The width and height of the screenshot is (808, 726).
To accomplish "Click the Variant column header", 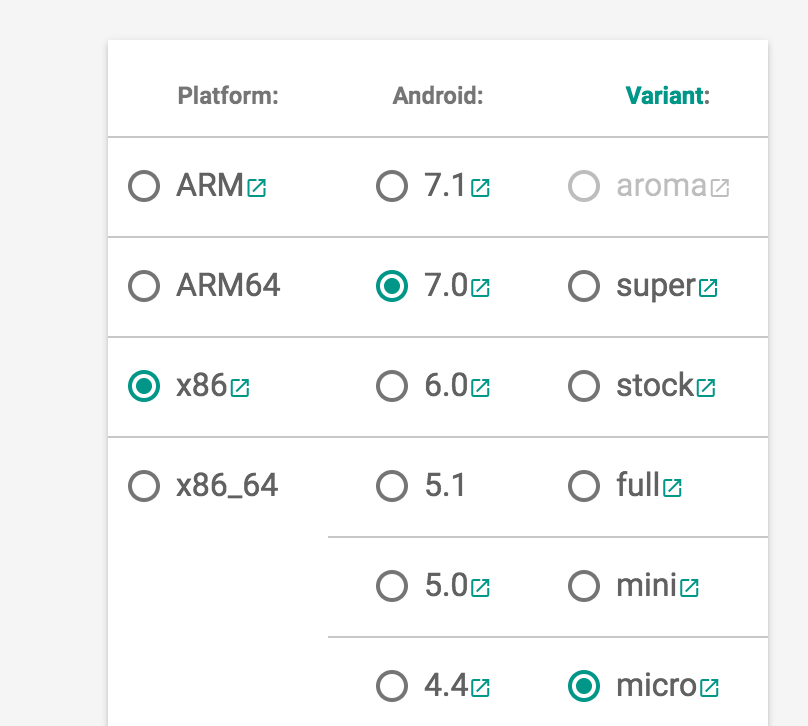I will point(667,96).
